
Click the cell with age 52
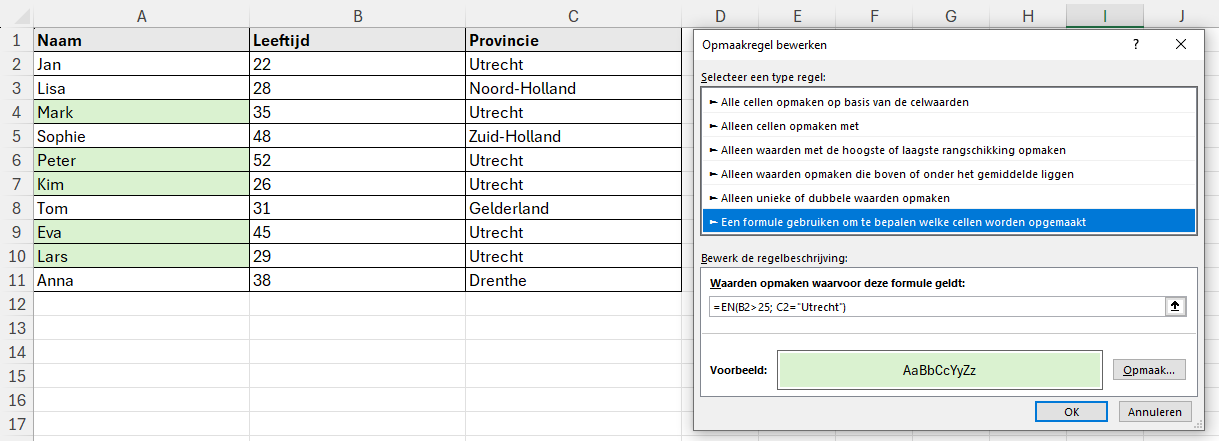click(357, 161)
